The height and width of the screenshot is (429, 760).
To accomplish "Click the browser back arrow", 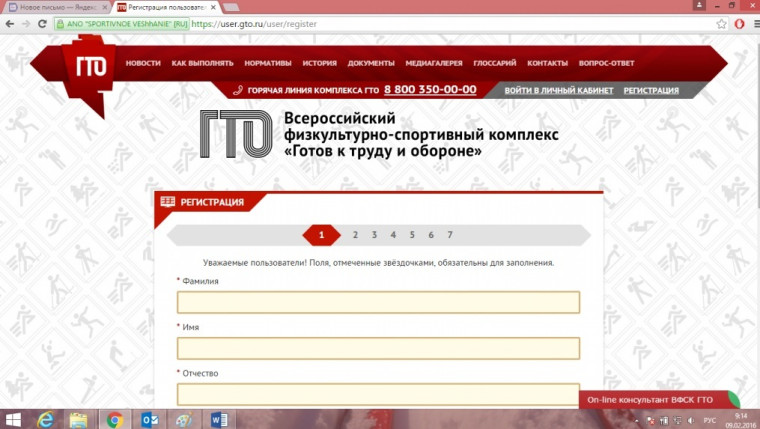I will (10, 24).
